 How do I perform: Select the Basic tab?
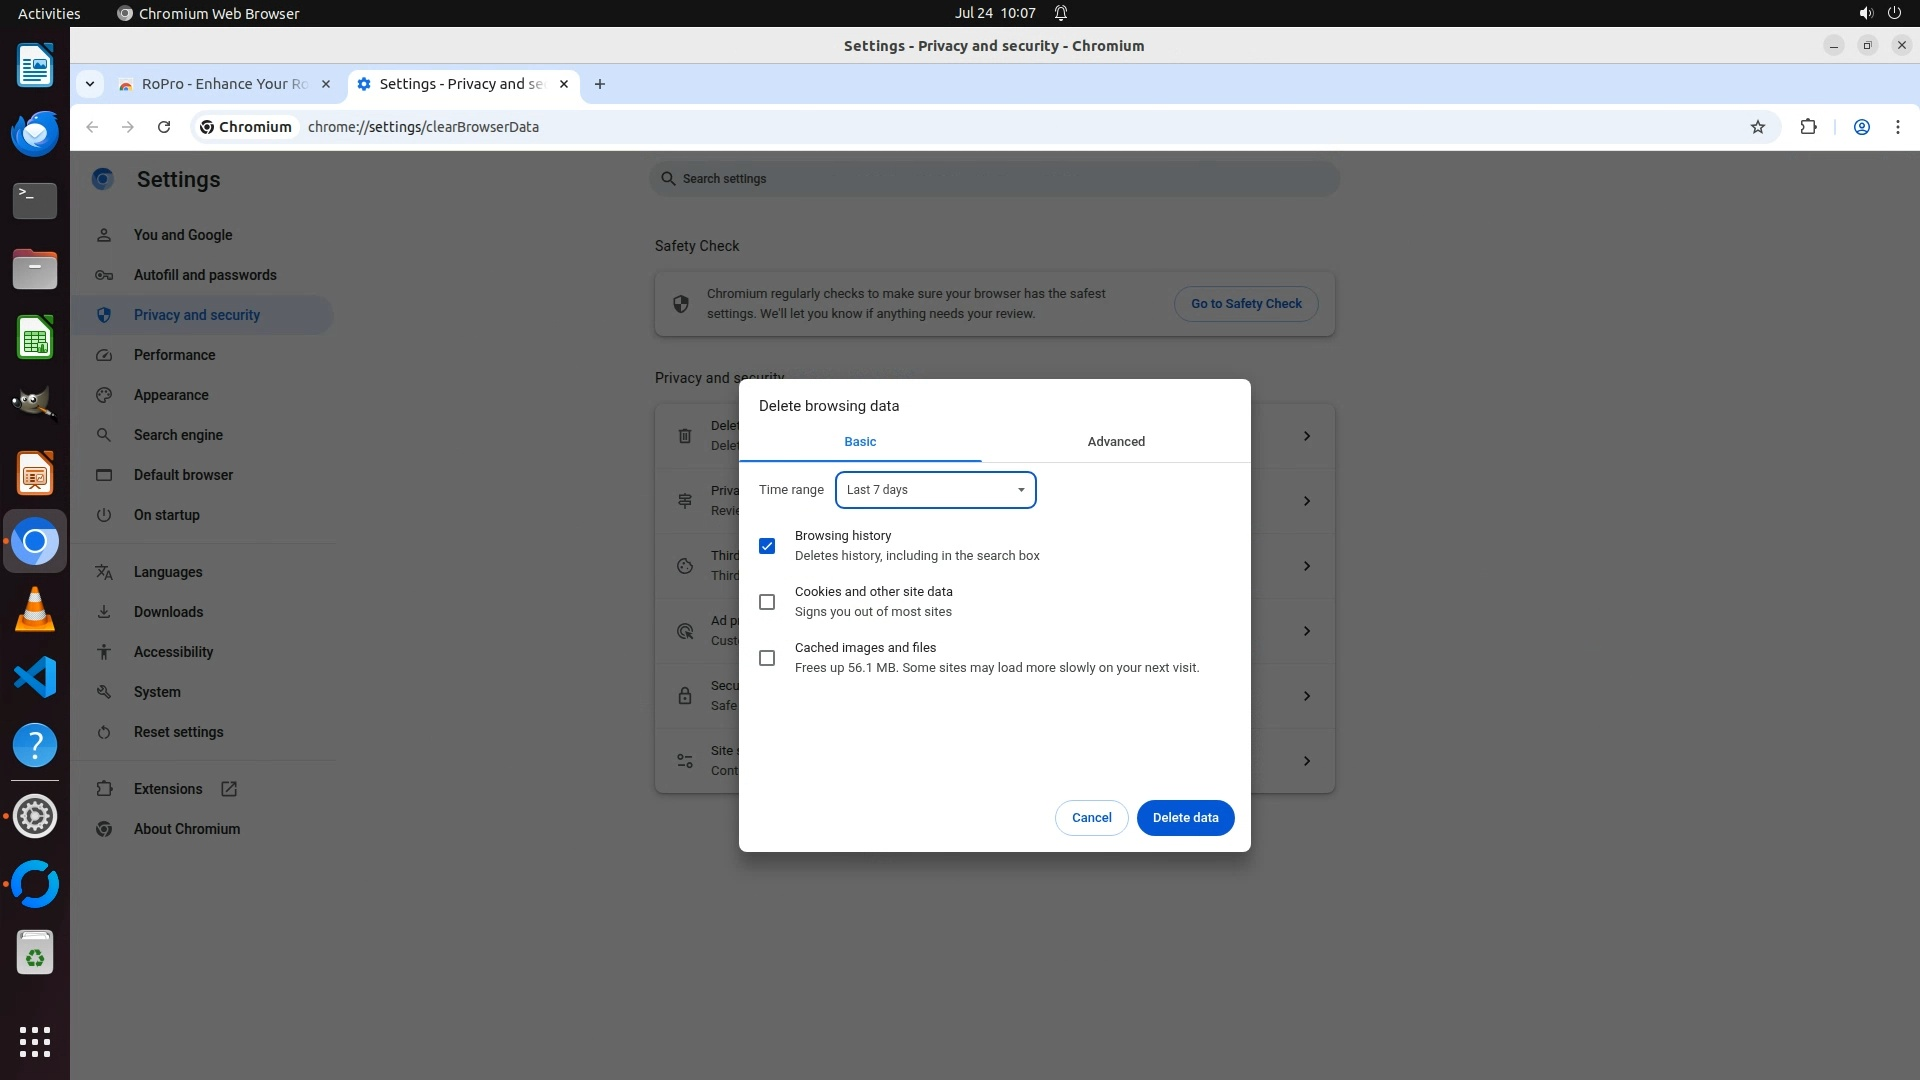tap(860, 441)
